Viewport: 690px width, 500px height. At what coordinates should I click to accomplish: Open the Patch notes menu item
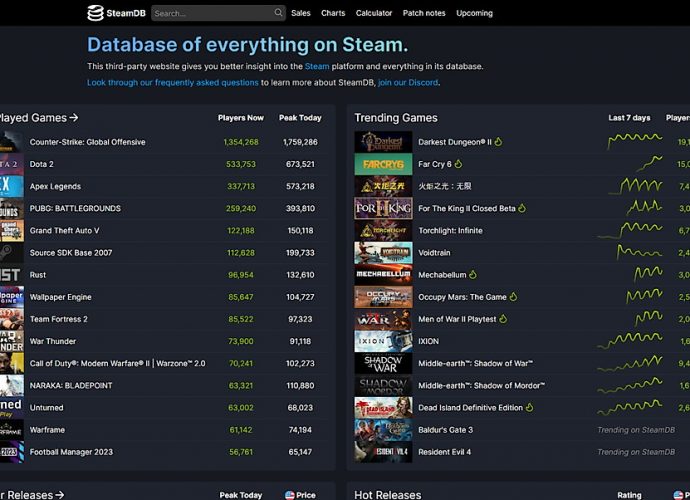pyautogui.click(x=424, y=13)
